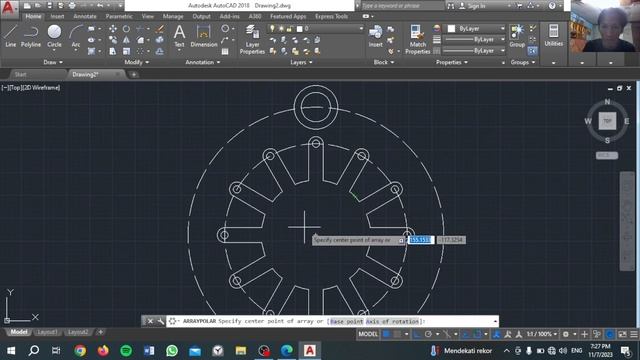Viewport: 640px width, 360px height.
Task: Toggle grid display in status bar
Action: [386, 334]
